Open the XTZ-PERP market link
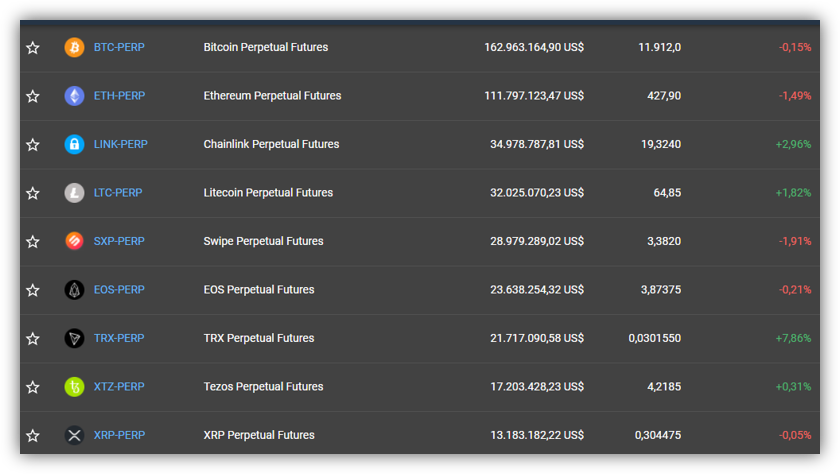 [x=119, y=387]
